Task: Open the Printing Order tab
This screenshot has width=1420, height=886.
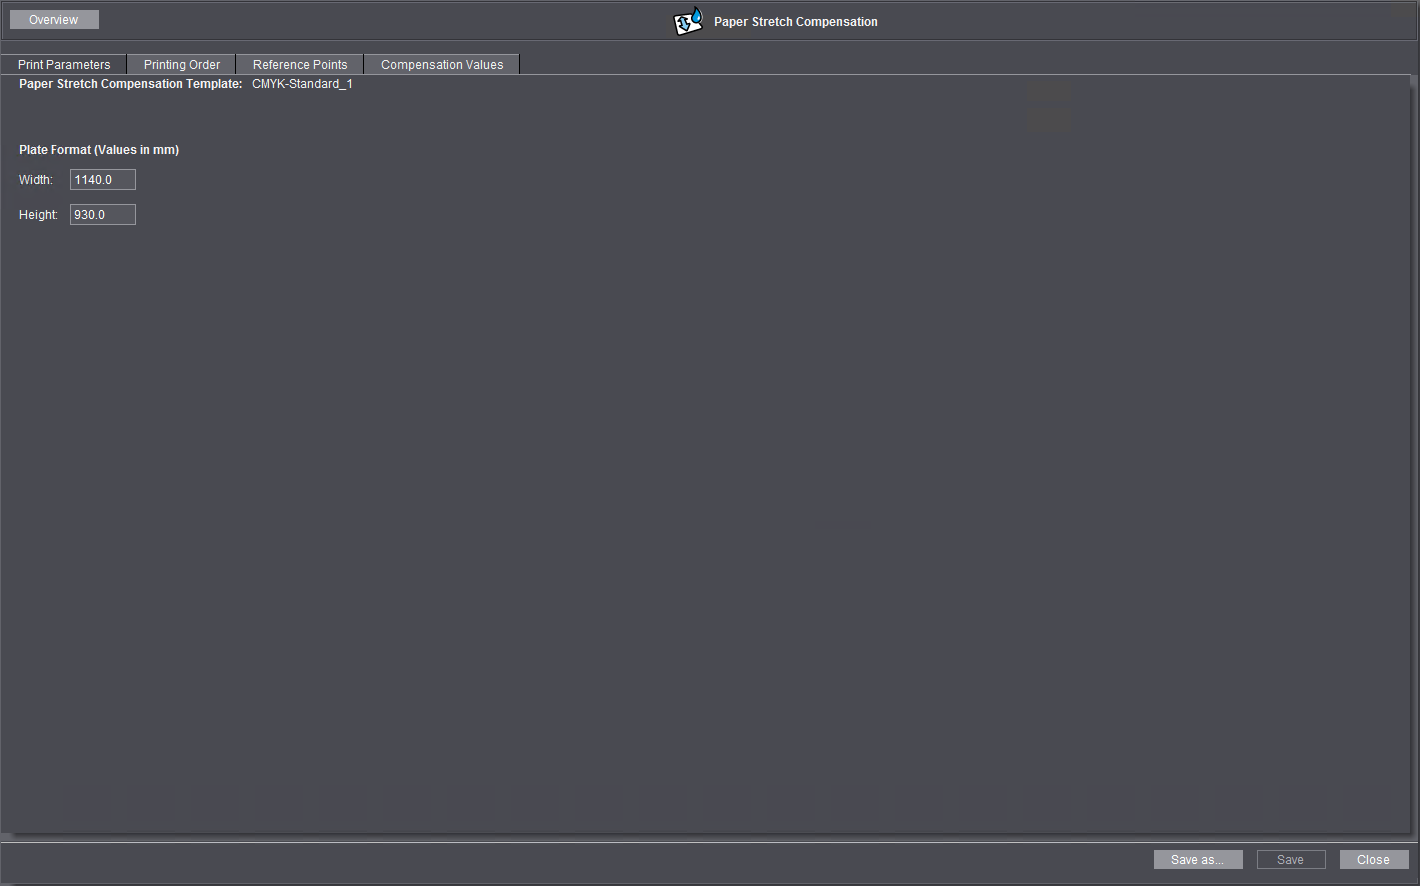Action: (182, 65)
